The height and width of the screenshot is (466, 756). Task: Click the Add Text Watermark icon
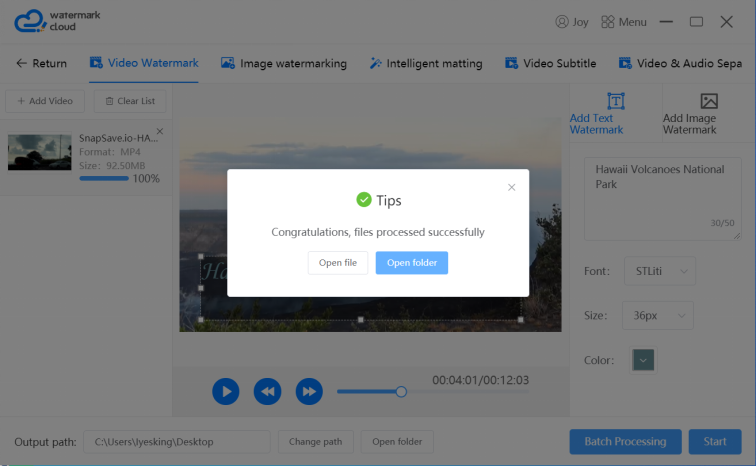click(616, 101)
